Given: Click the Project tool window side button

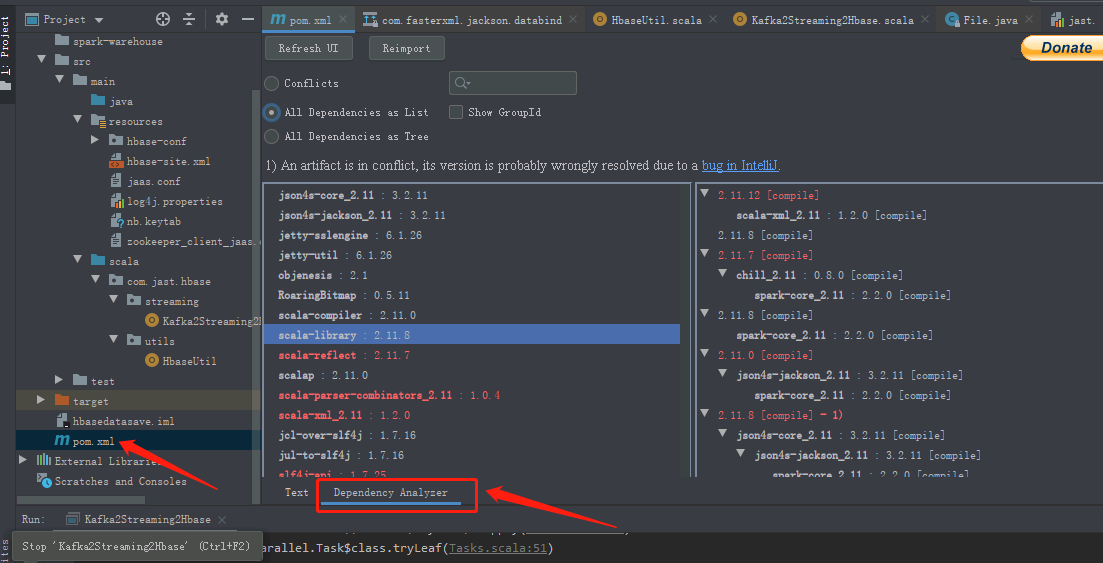Looking at the screenshot, I should [x=6, y=51].
